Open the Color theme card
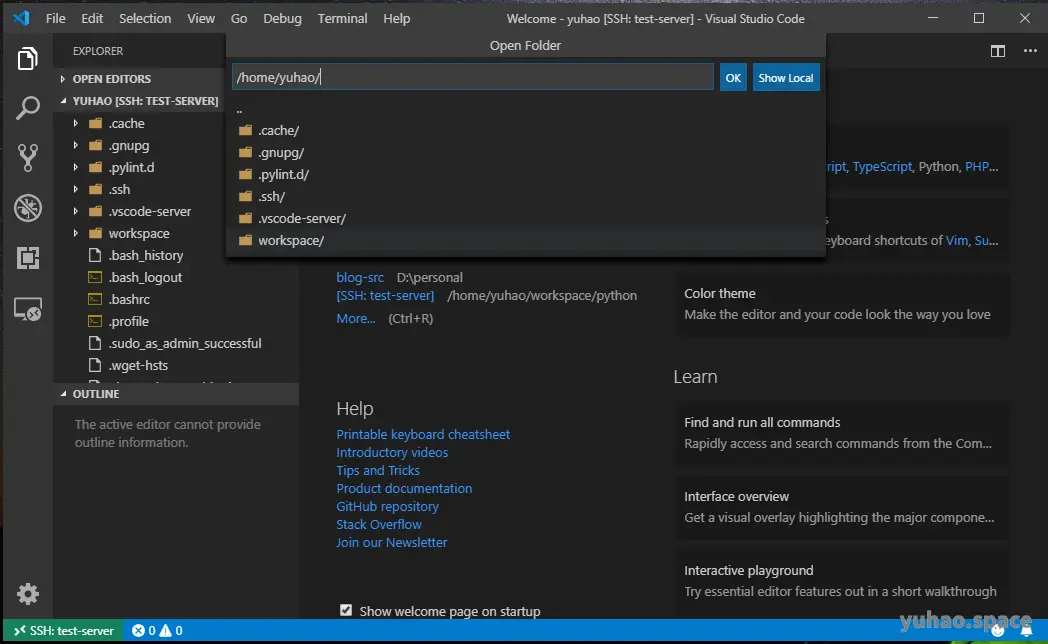The width and height of the screenshot is (1048, 644). [842, 304]
